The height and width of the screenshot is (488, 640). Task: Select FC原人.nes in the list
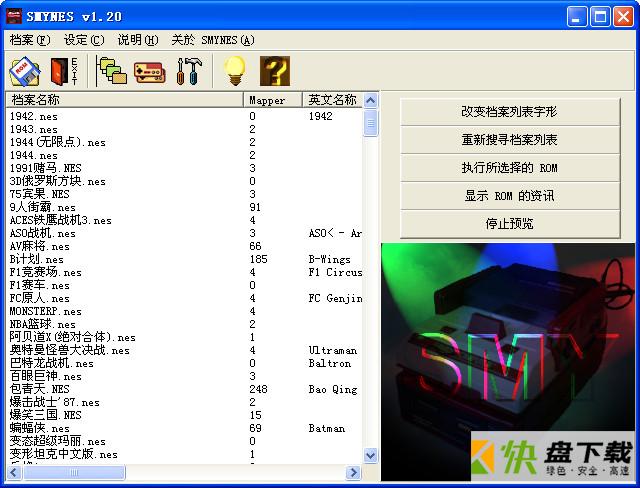pyautogui.click(x=40, y=298)
